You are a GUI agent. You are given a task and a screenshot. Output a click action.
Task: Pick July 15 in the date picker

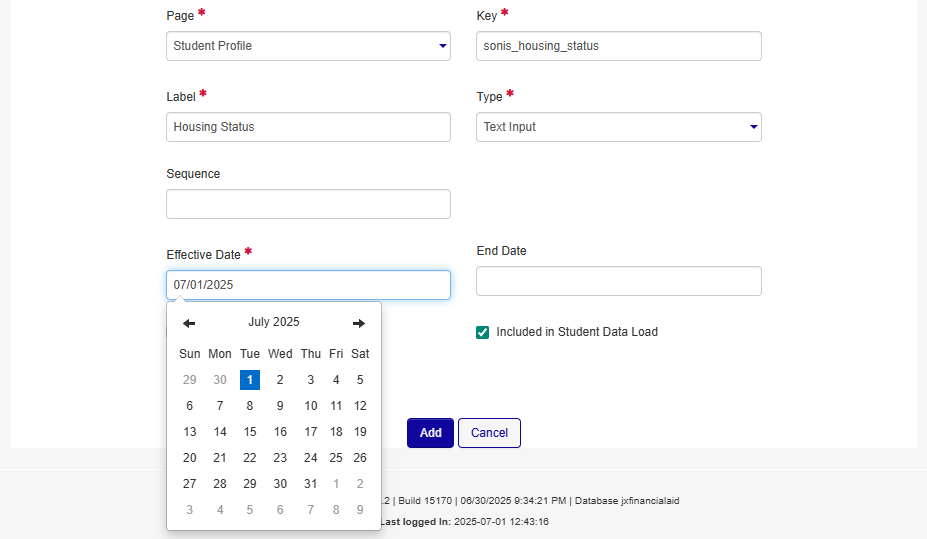[250, 432]
